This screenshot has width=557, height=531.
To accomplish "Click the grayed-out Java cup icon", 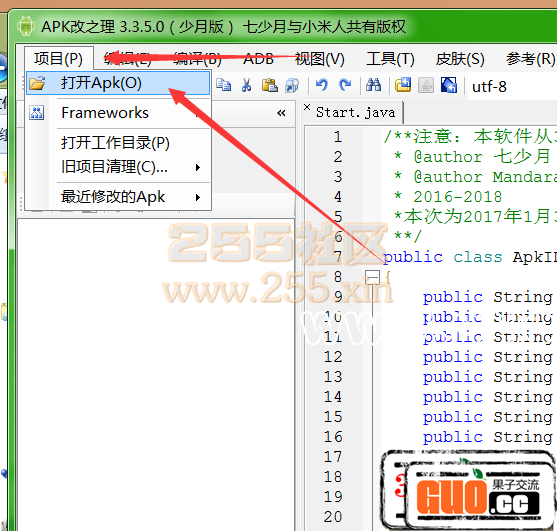I will (426, 85).
